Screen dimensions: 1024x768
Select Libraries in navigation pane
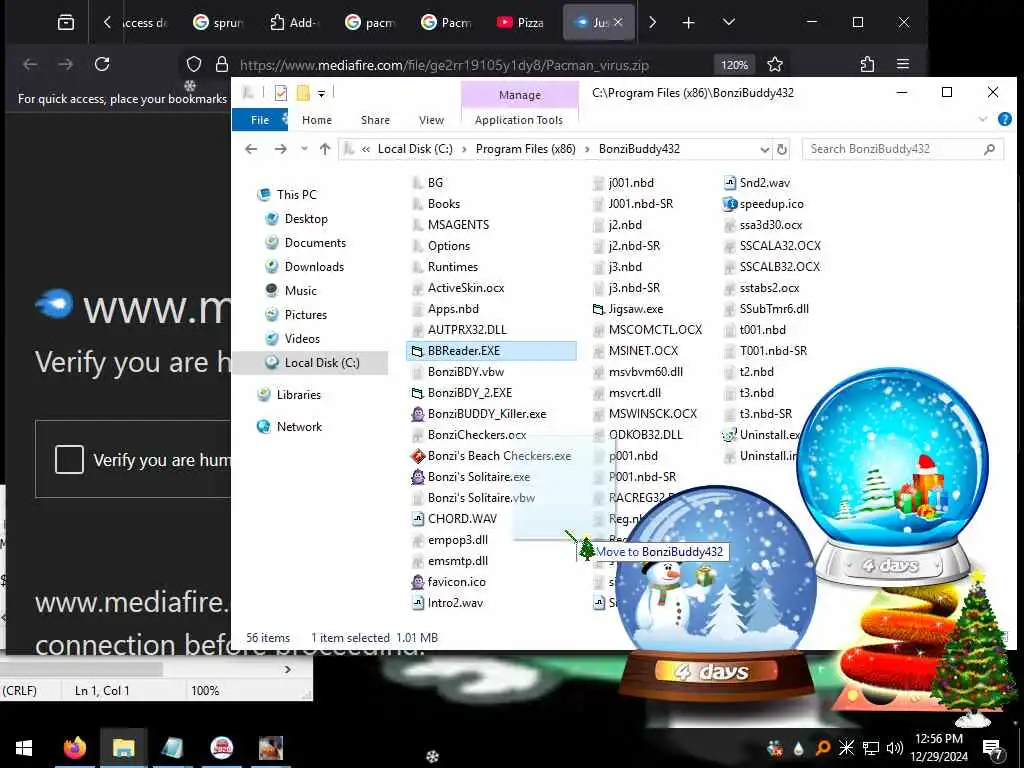click(298, 394)
